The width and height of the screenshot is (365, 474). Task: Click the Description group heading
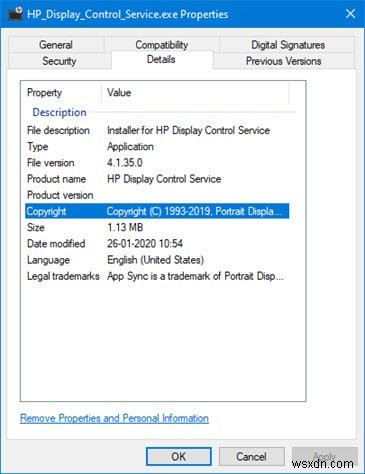(59, 112)
